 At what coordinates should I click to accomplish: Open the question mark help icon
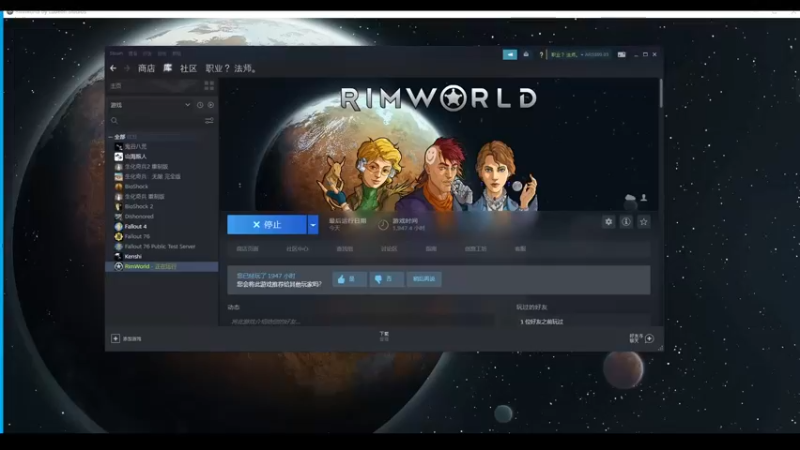[541, 55]
